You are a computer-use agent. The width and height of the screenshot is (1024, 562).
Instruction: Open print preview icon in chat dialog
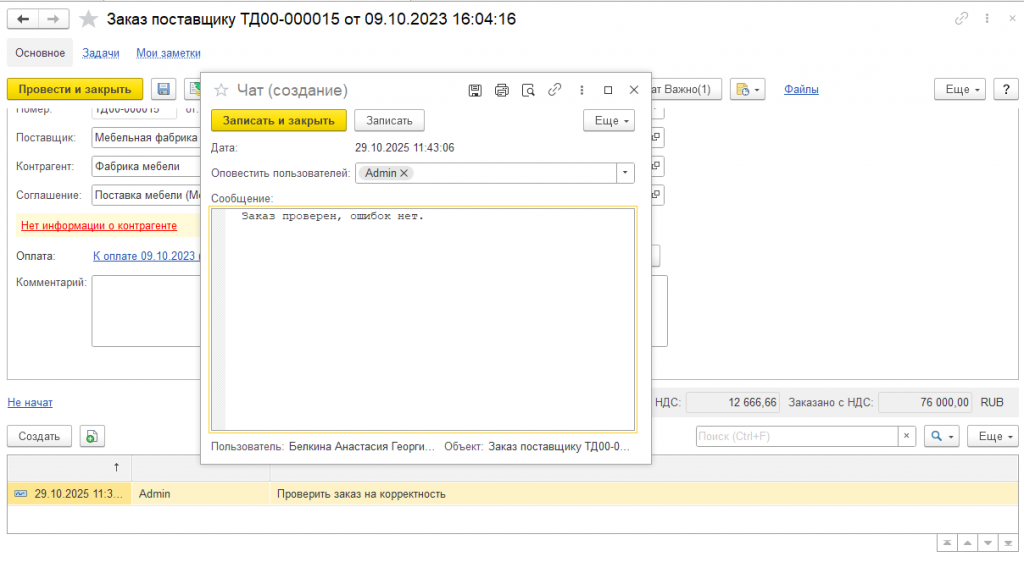tap(528, 90)
